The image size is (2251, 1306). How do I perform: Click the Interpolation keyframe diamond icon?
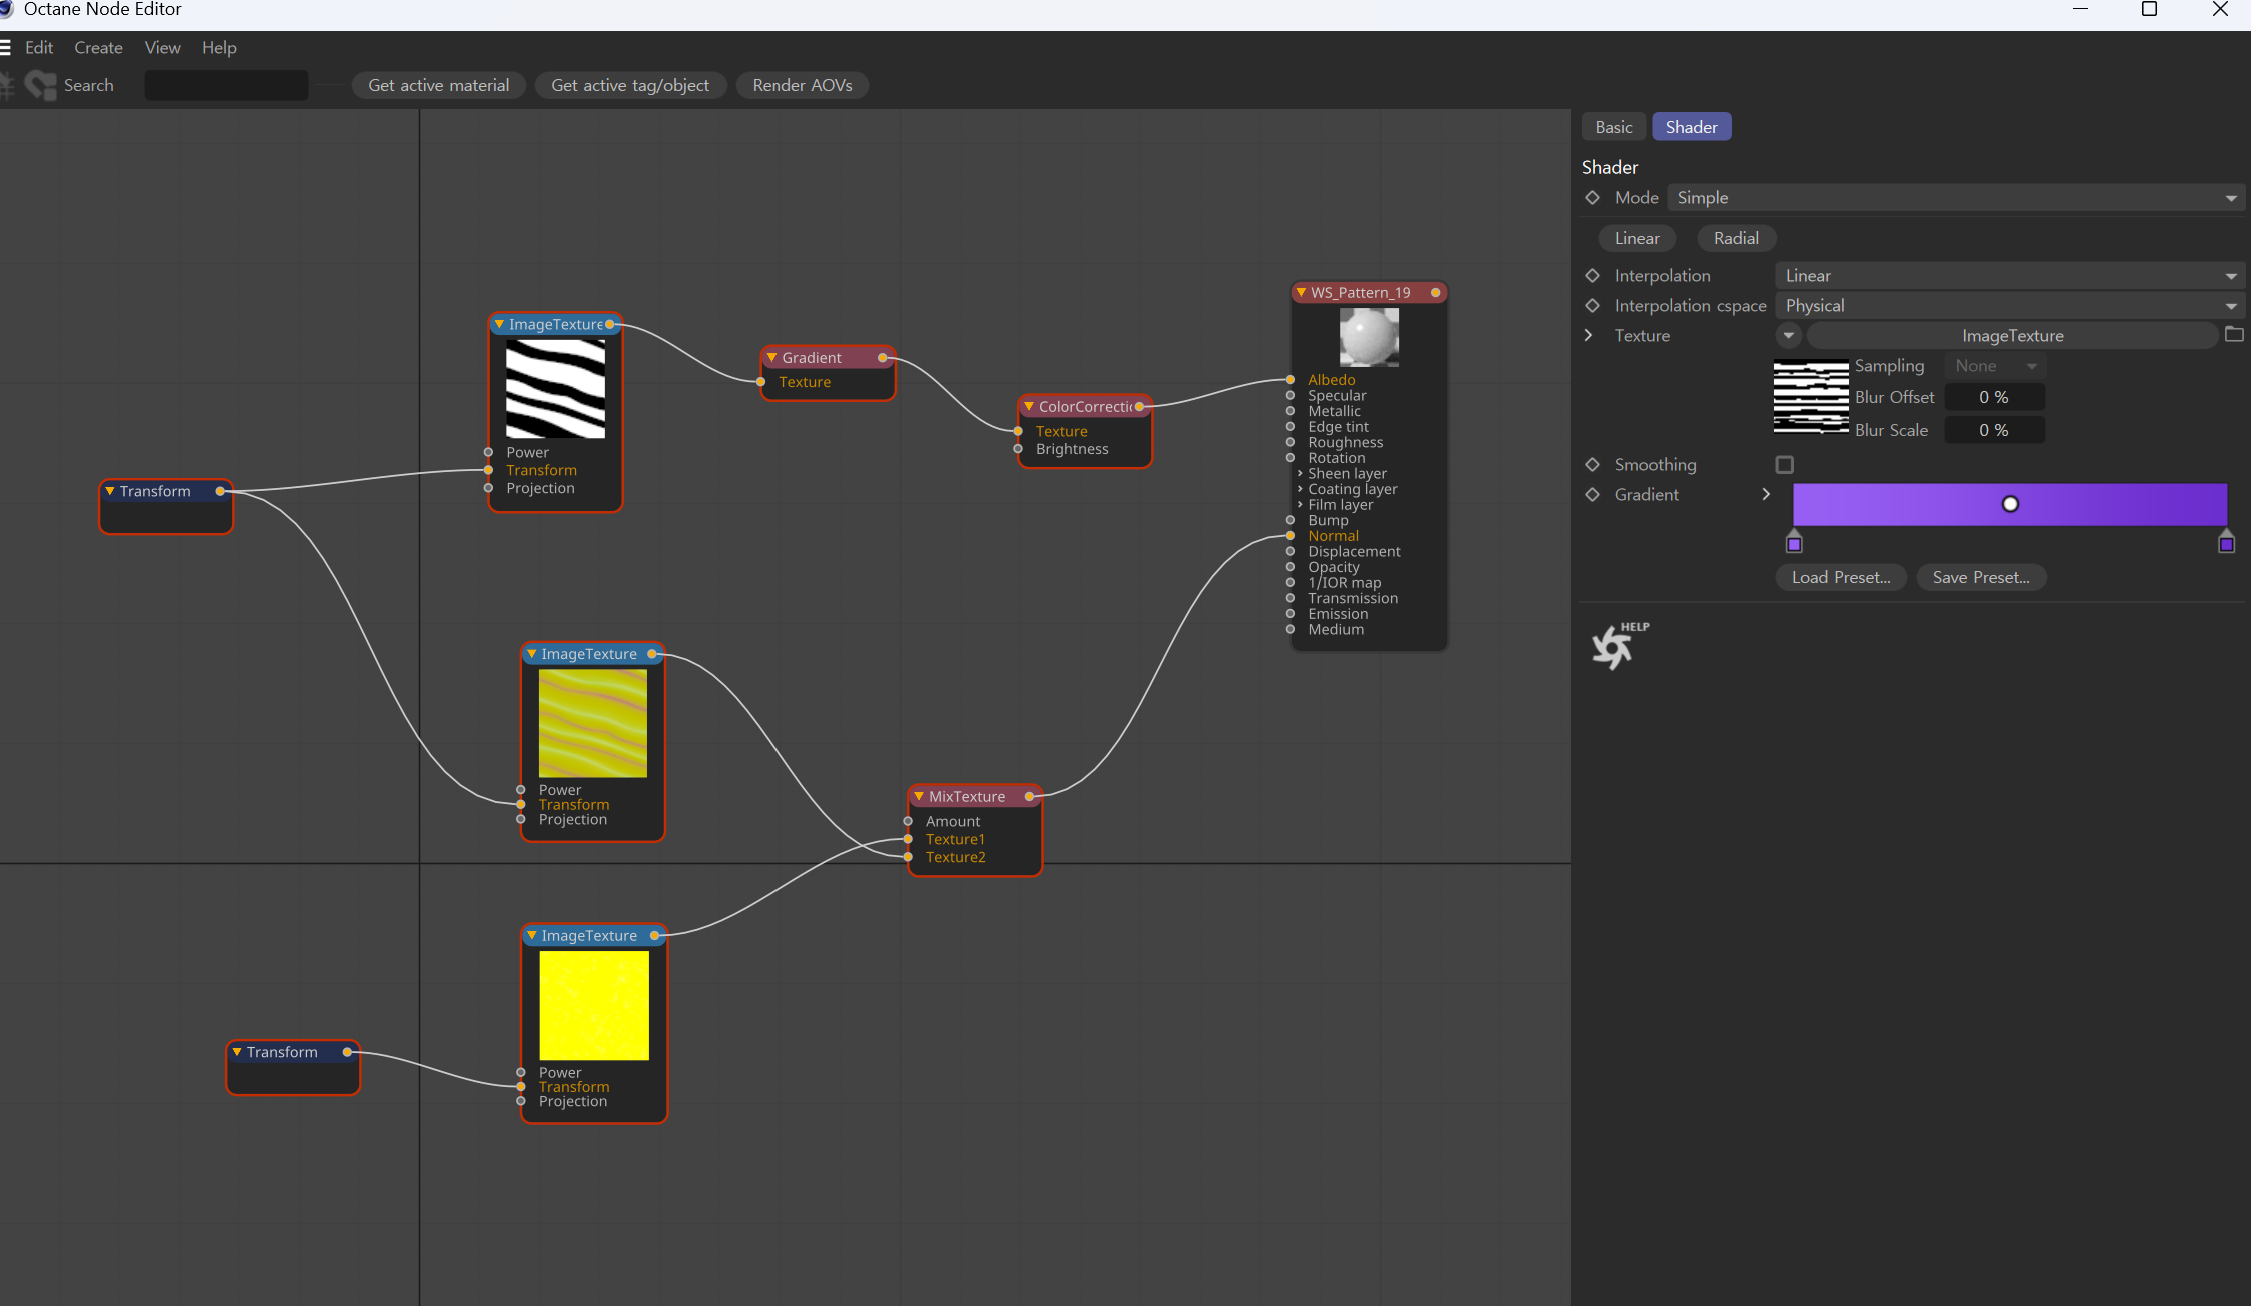tap(1593, 275)
